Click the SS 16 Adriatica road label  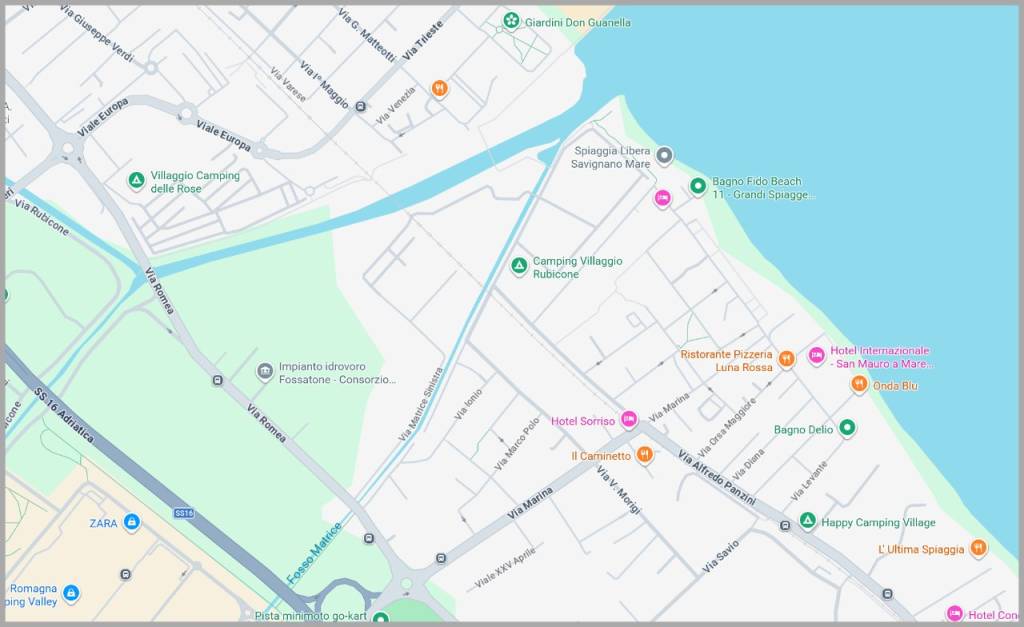click(64, 416)
